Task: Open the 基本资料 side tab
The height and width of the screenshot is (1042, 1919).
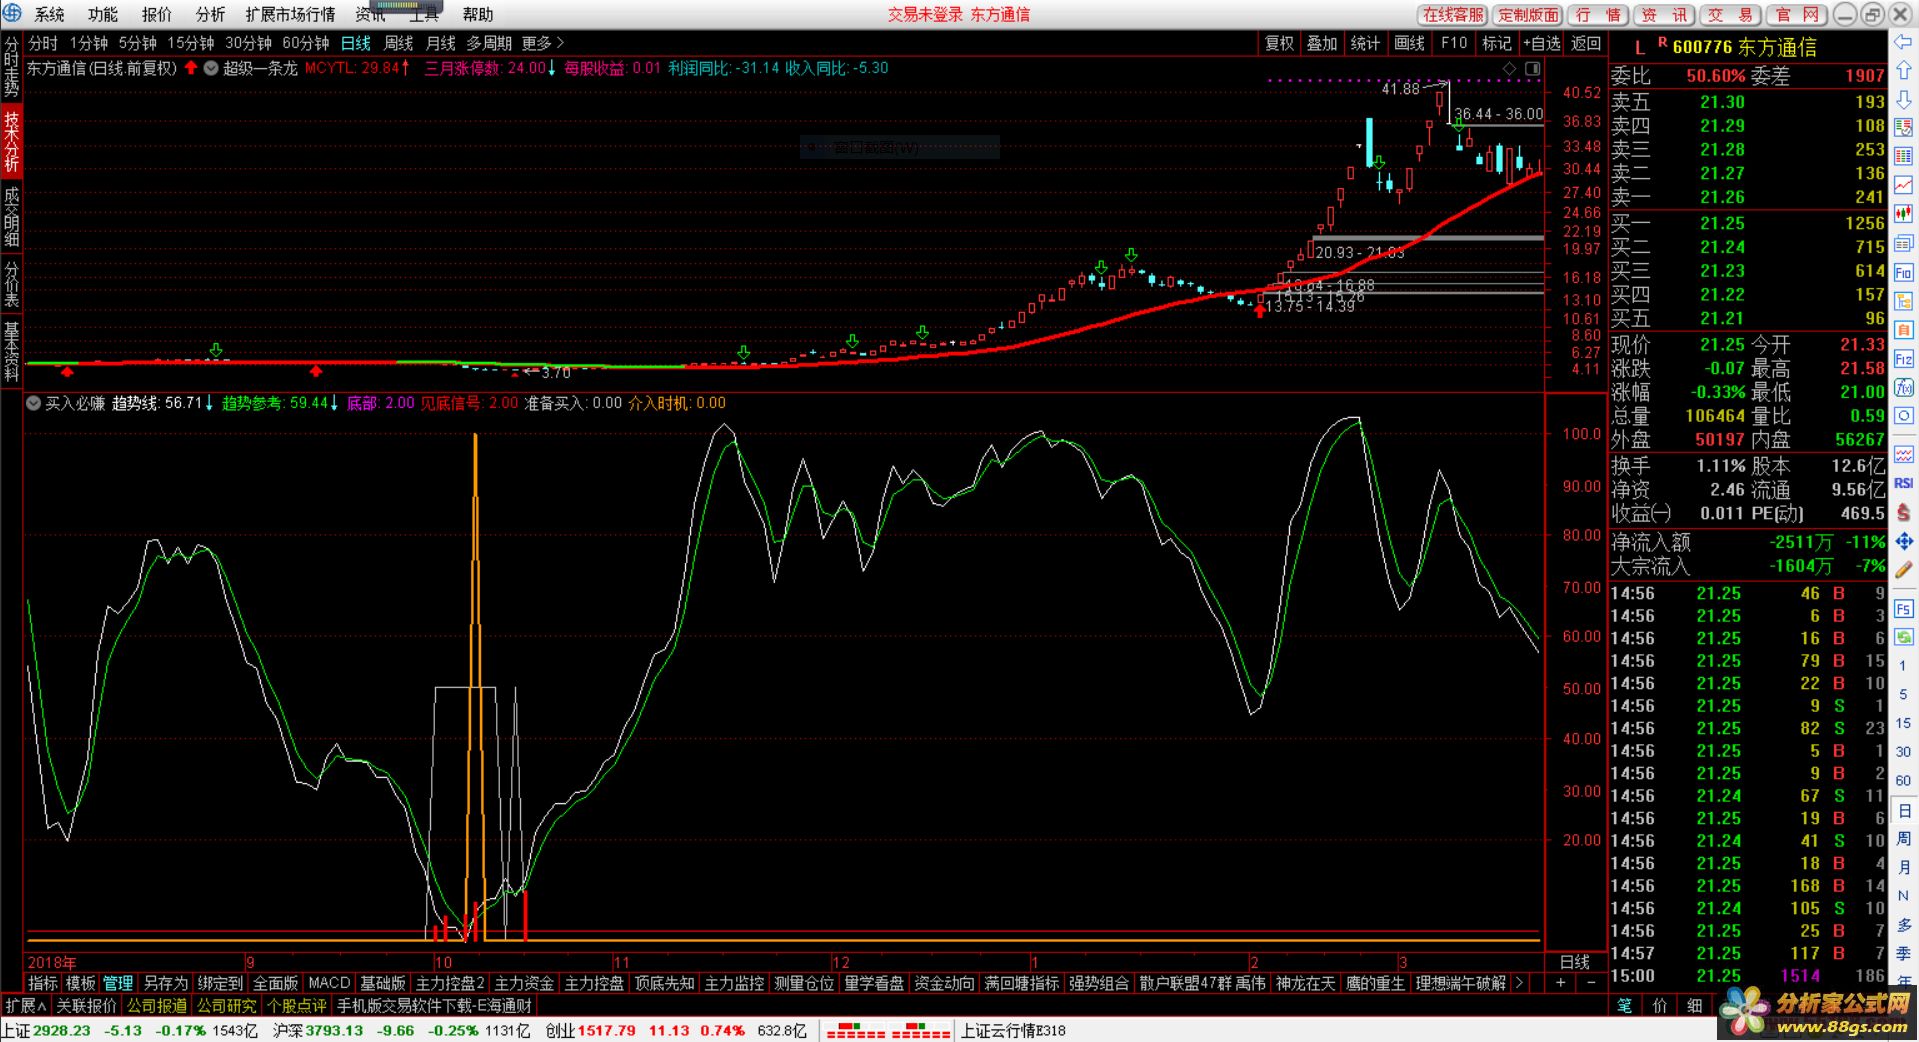Action: click(x=11, y=351)
